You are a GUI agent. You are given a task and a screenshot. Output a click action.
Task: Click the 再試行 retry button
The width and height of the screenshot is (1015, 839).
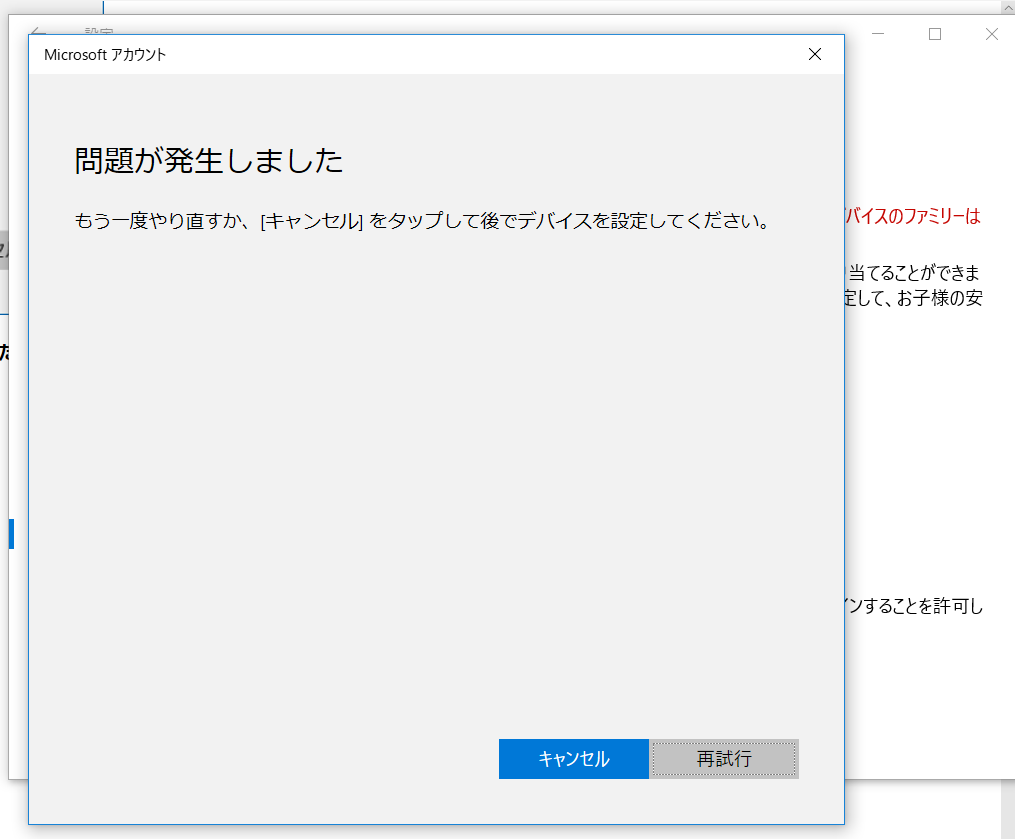tap(724, 759)
